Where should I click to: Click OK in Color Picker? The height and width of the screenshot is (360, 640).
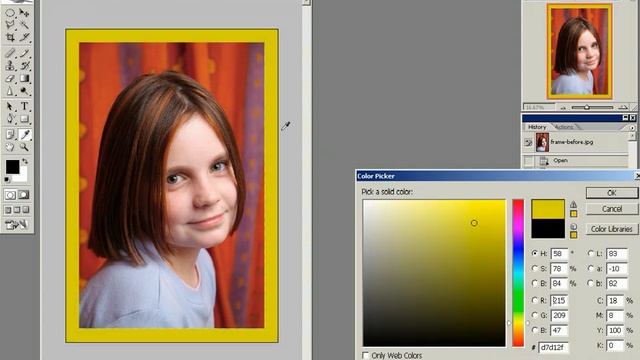click(611, 193)
